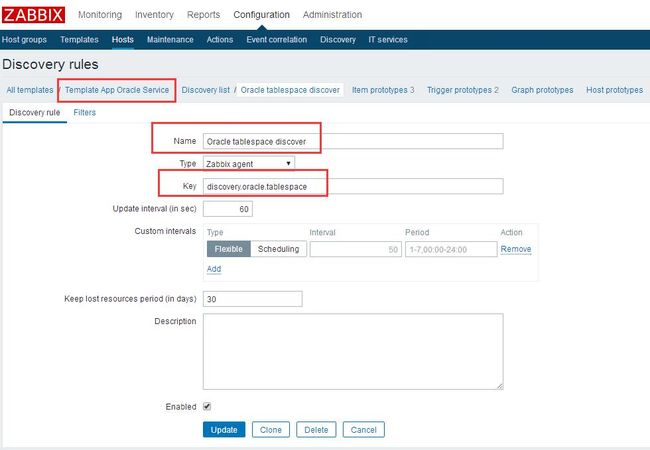Open the Reports menu
This screenshot has height=450, width=650.
click(203, 15)
